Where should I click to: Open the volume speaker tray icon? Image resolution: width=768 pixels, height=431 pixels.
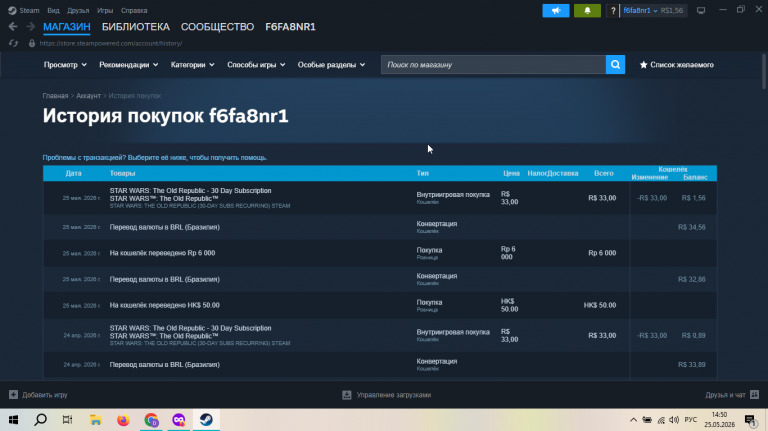click(674, 420)
